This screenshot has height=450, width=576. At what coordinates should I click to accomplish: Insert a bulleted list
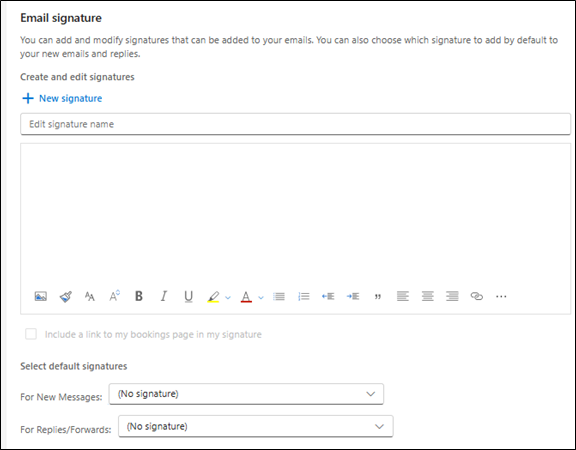coord(279,296)
